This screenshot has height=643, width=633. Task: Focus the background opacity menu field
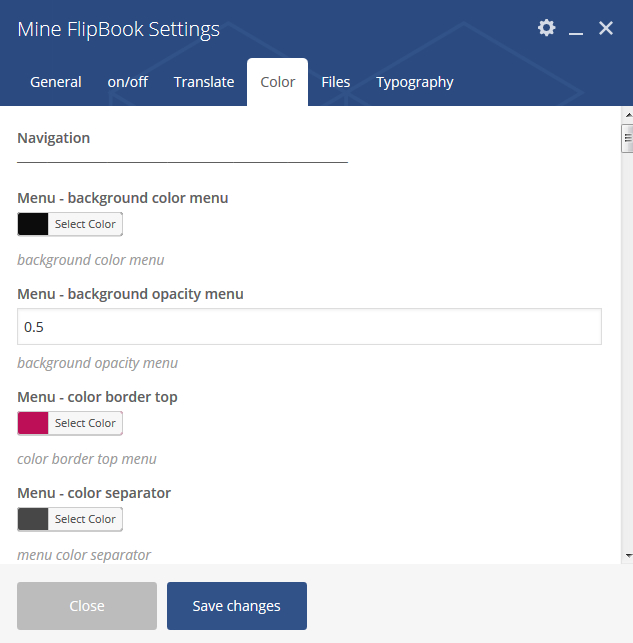(x=310, y=326)
